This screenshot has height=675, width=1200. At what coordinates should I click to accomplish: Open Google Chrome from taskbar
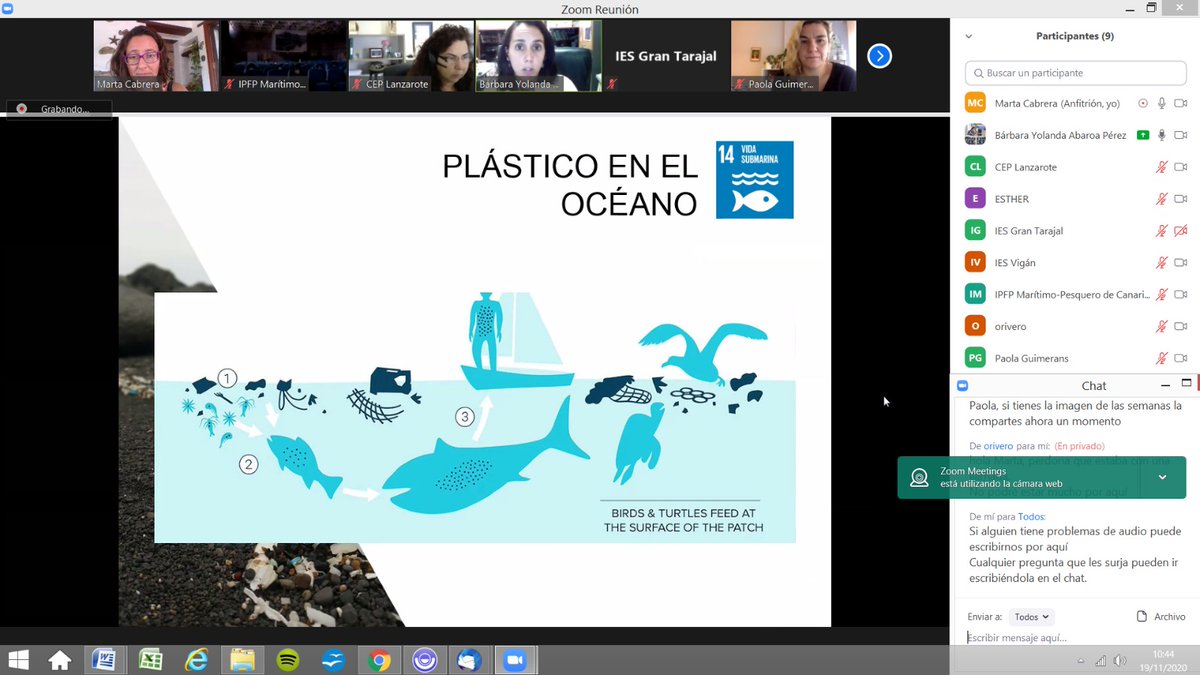(x=378, y=660)
